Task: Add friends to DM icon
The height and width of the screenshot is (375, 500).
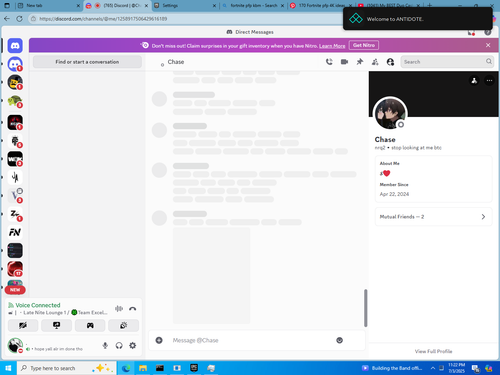Action: (375, 62)
